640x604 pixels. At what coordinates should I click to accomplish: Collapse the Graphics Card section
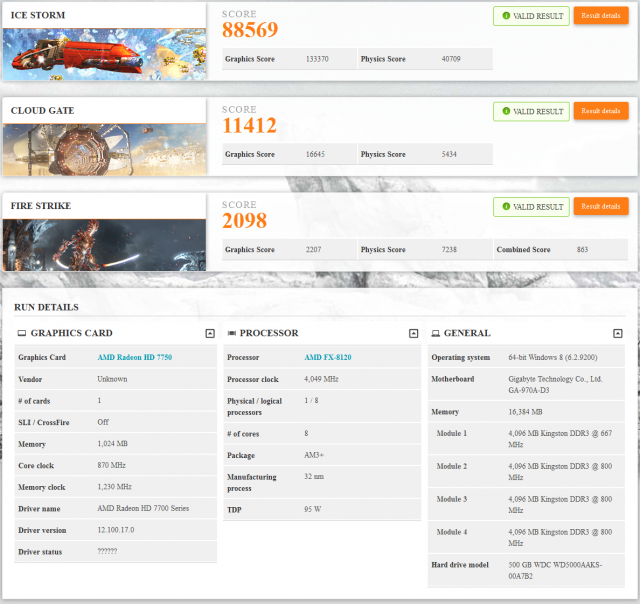(210, 333)
